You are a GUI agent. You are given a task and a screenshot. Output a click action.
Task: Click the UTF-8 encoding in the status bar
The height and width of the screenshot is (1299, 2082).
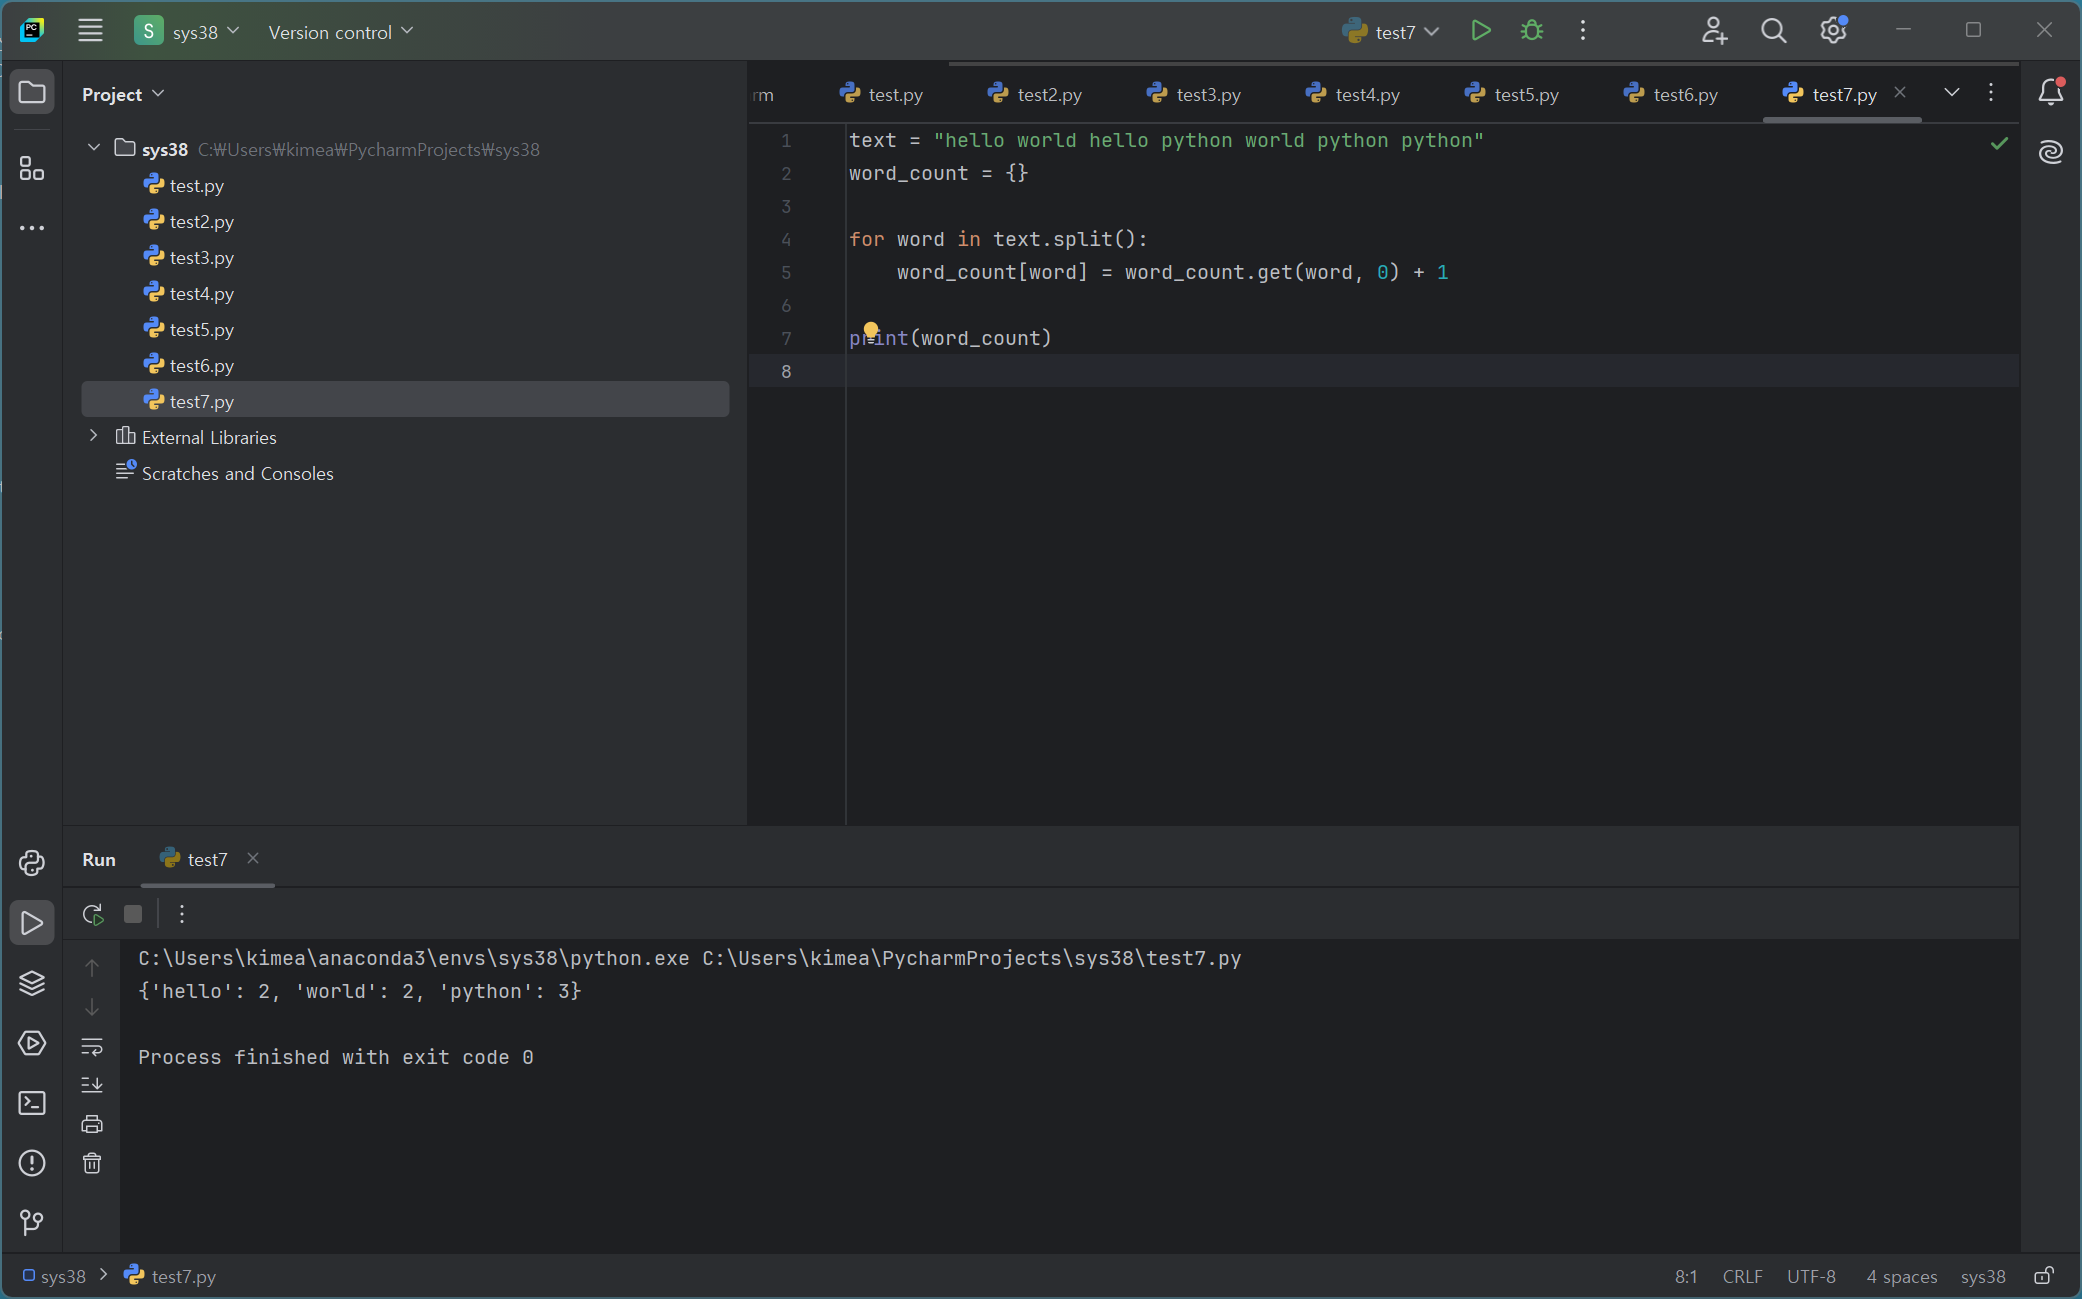pos(1811,1277)
